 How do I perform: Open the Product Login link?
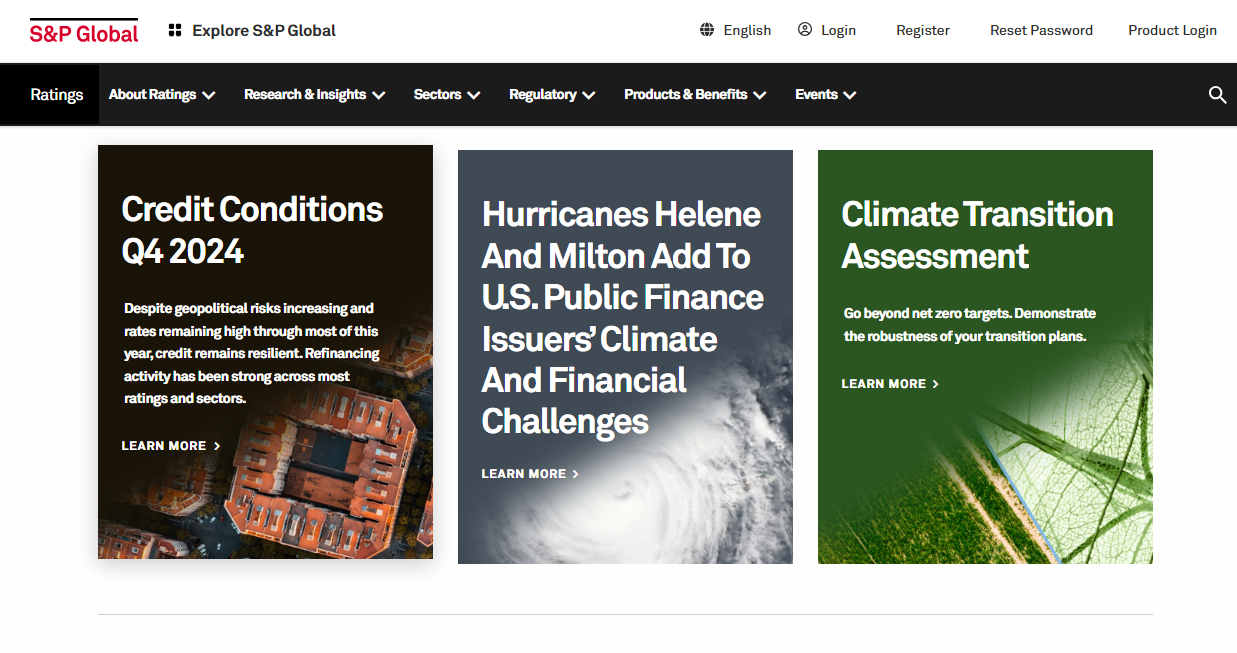point(1172,30)
